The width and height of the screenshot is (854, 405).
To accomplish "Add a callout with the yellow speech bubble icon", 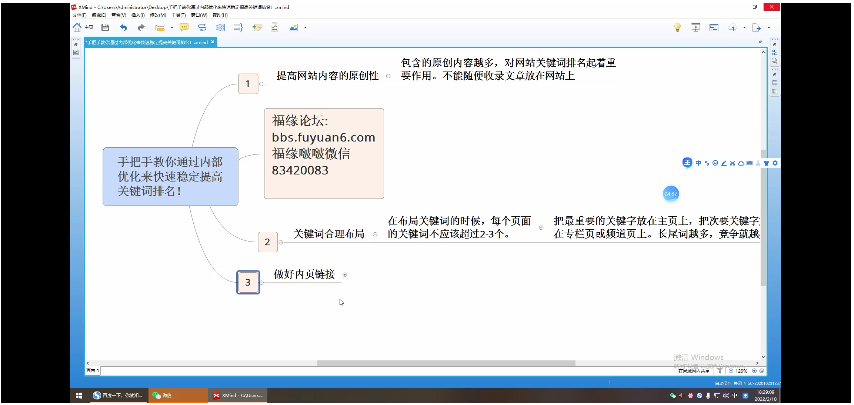I will click(184, 27).
